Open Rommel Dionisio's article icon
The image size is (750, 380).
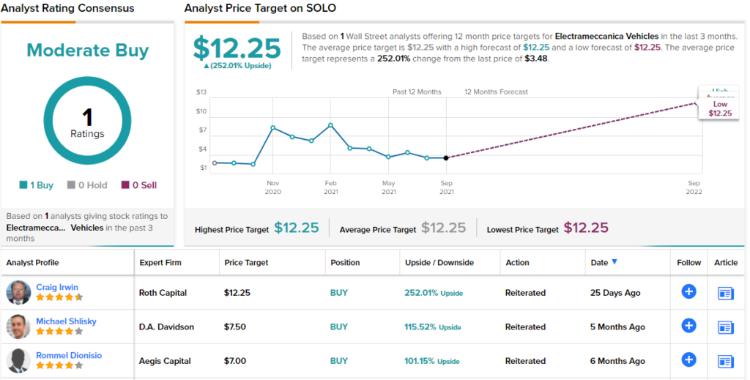point(726,361)
